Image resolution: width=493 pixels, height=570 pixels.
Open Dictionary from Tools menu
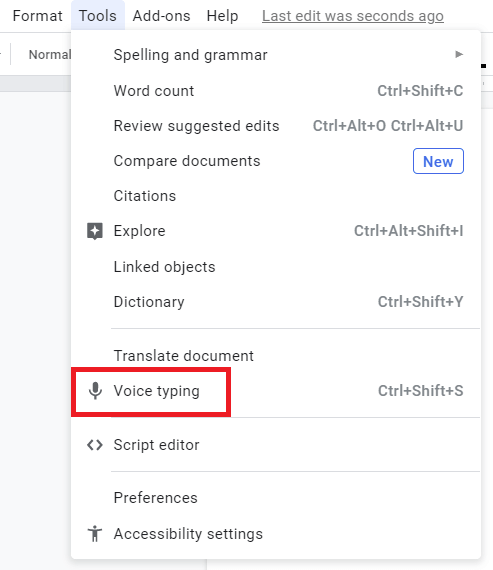276,302
